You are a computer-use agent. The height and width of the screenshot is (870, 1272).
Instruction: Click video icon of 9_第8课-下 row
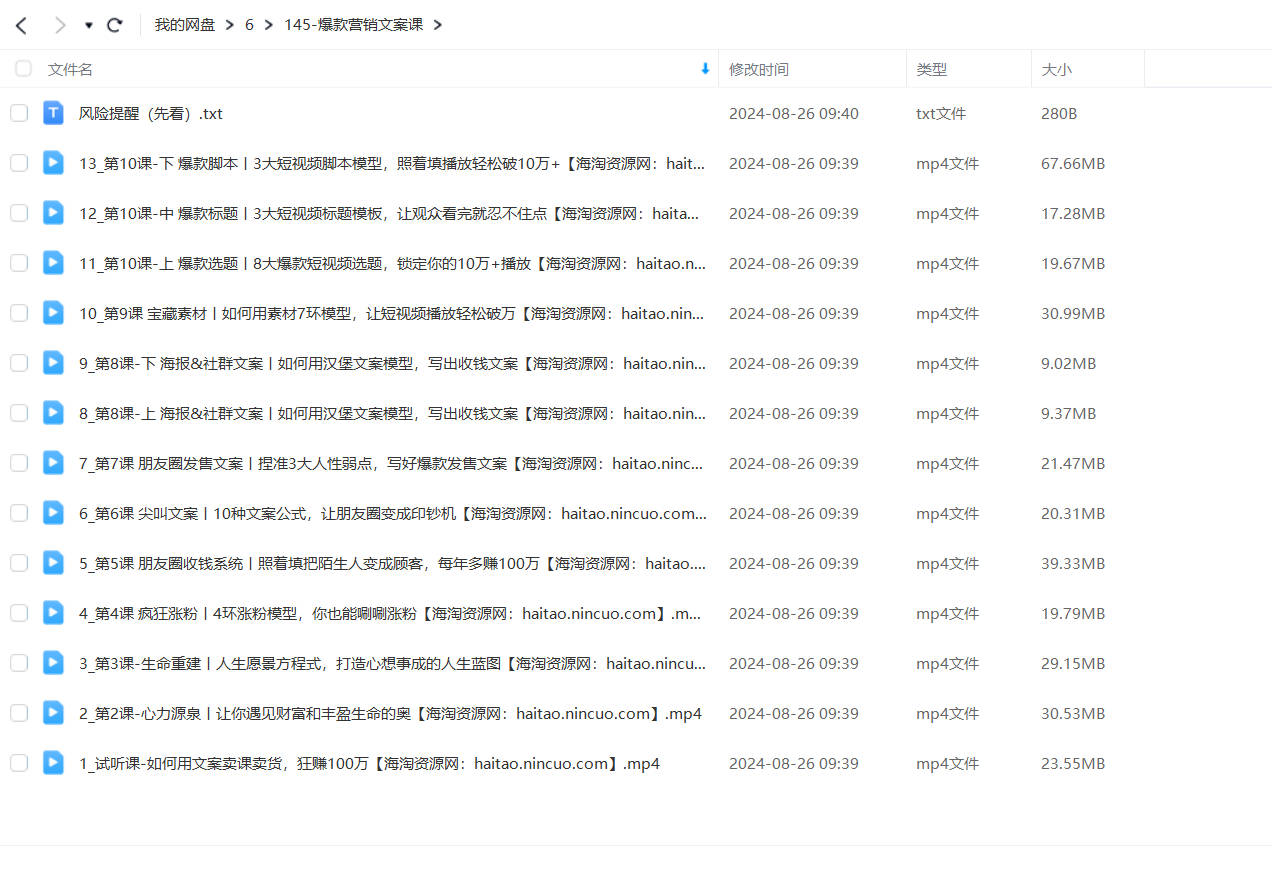point(53,363)
